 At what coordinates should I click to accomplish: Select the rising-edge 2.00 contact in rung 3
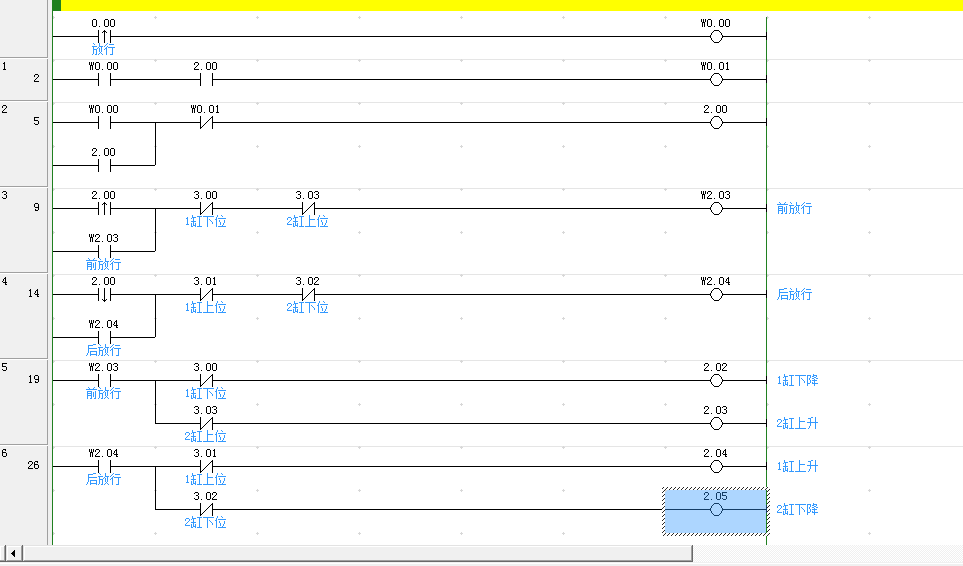point(103,209)
